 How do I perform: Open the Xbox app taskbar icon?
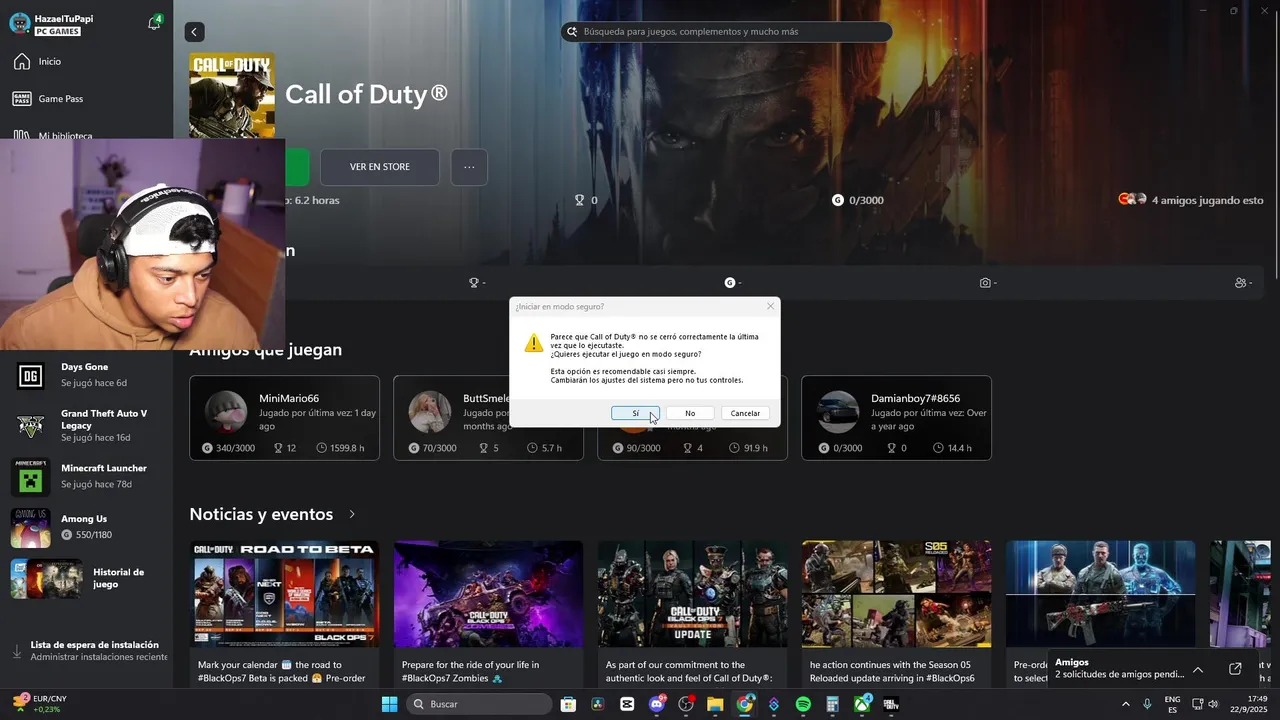pyautogui.click(x=862, y=704)
